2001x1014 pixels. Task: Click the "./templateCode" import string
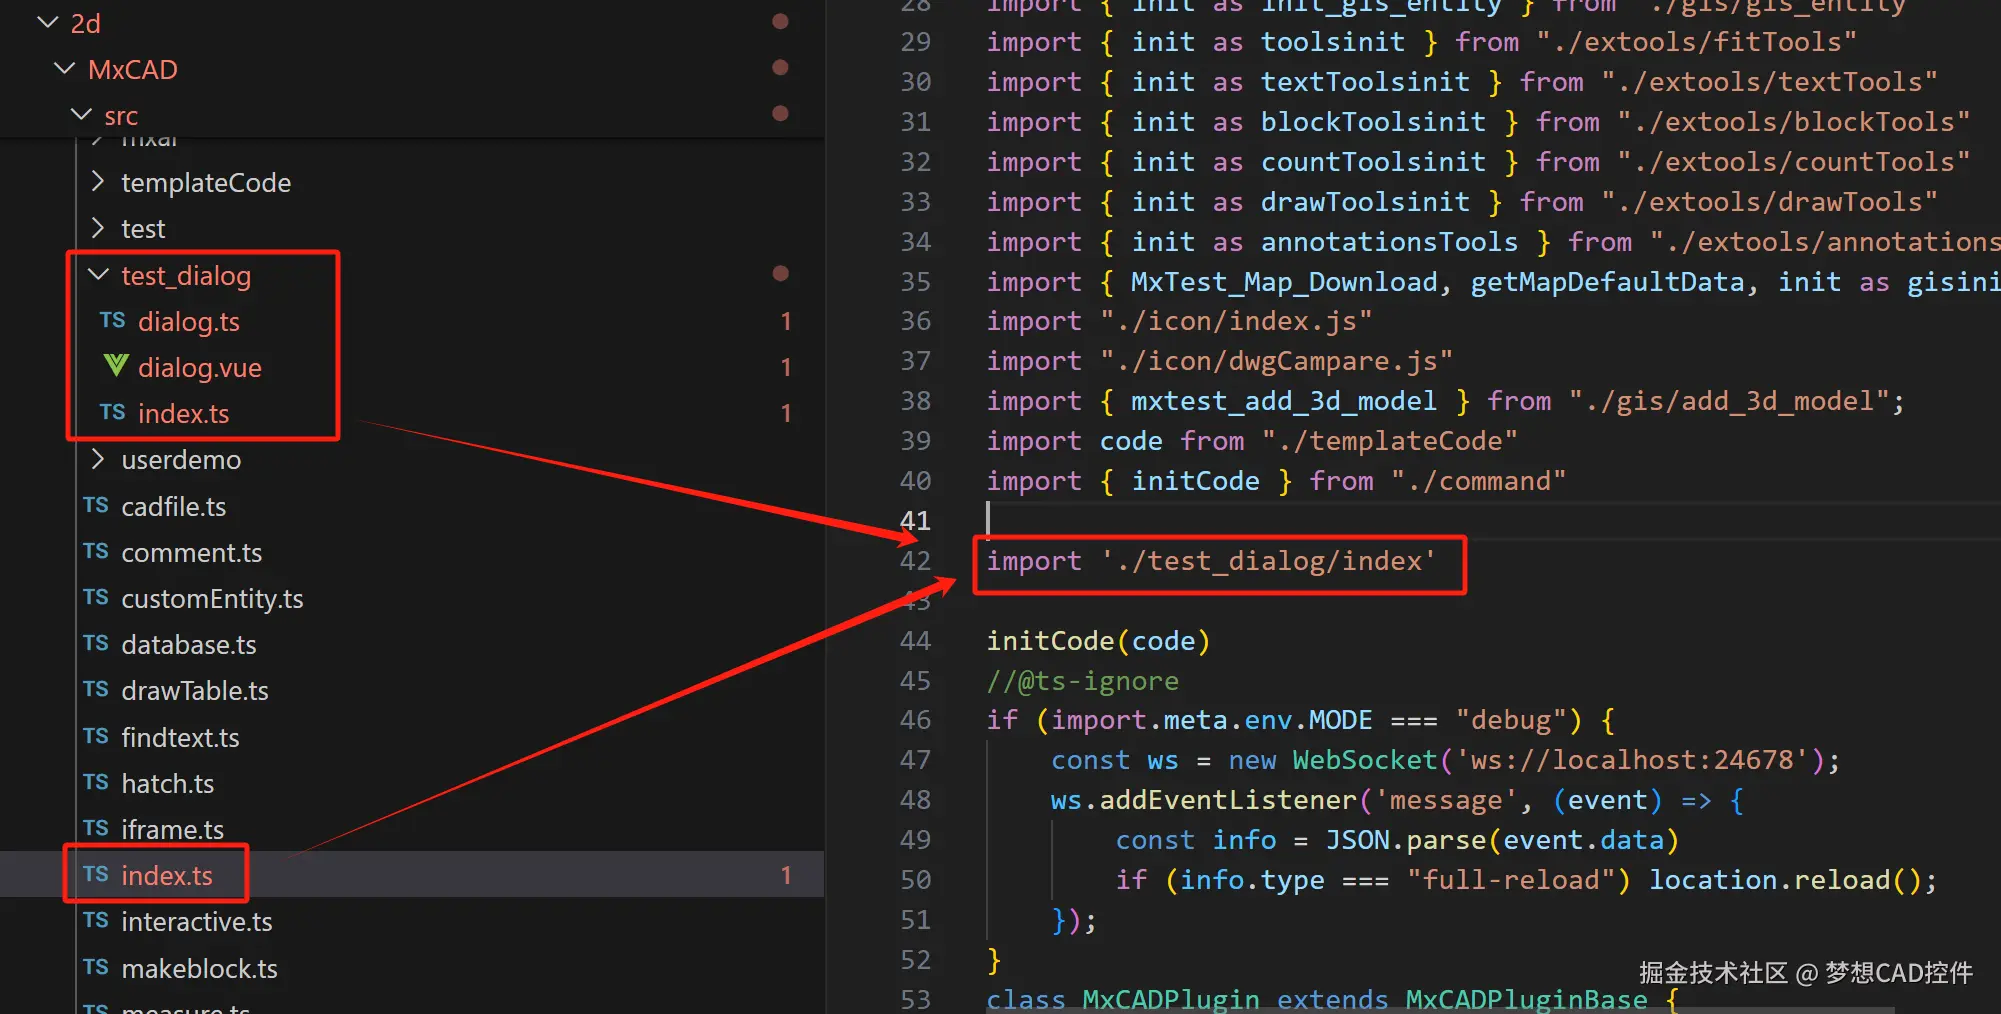point(1389,441)
